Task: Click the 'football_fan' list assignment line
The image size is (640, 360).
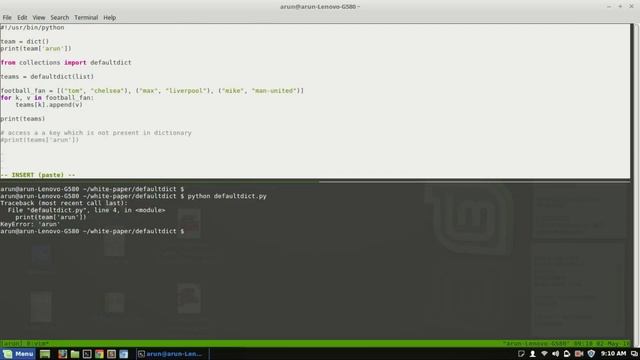Action: click(152, 91)
